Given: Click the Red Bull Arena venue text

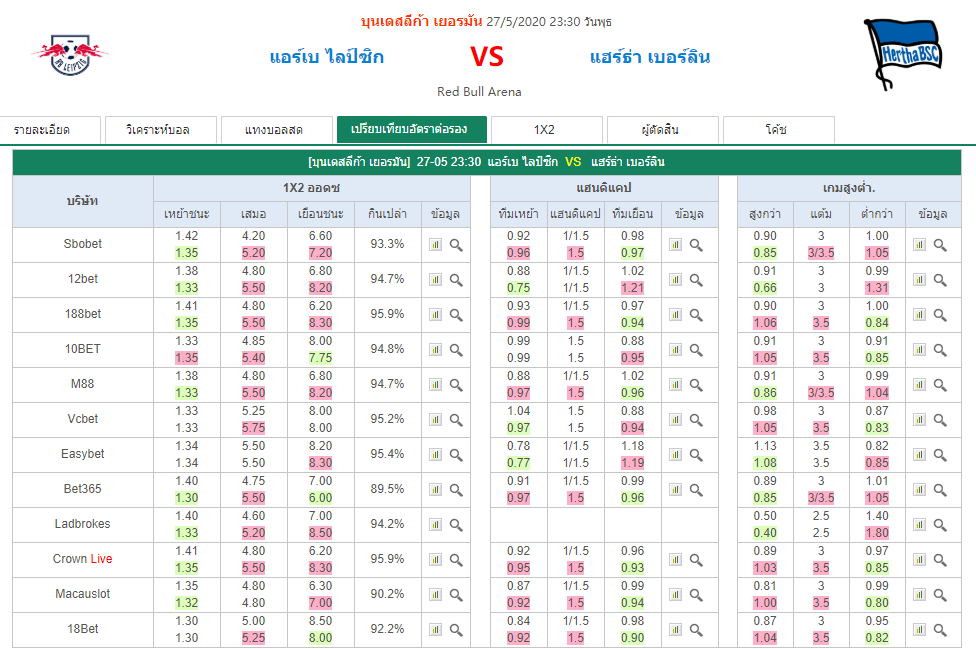Looking at the screenshot, I should tap(479, 91).
